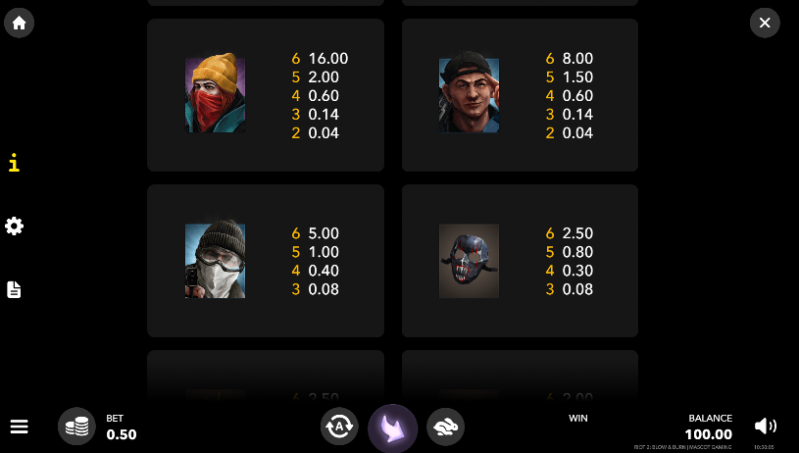Click the purple spin button

[x=392, y=428]
